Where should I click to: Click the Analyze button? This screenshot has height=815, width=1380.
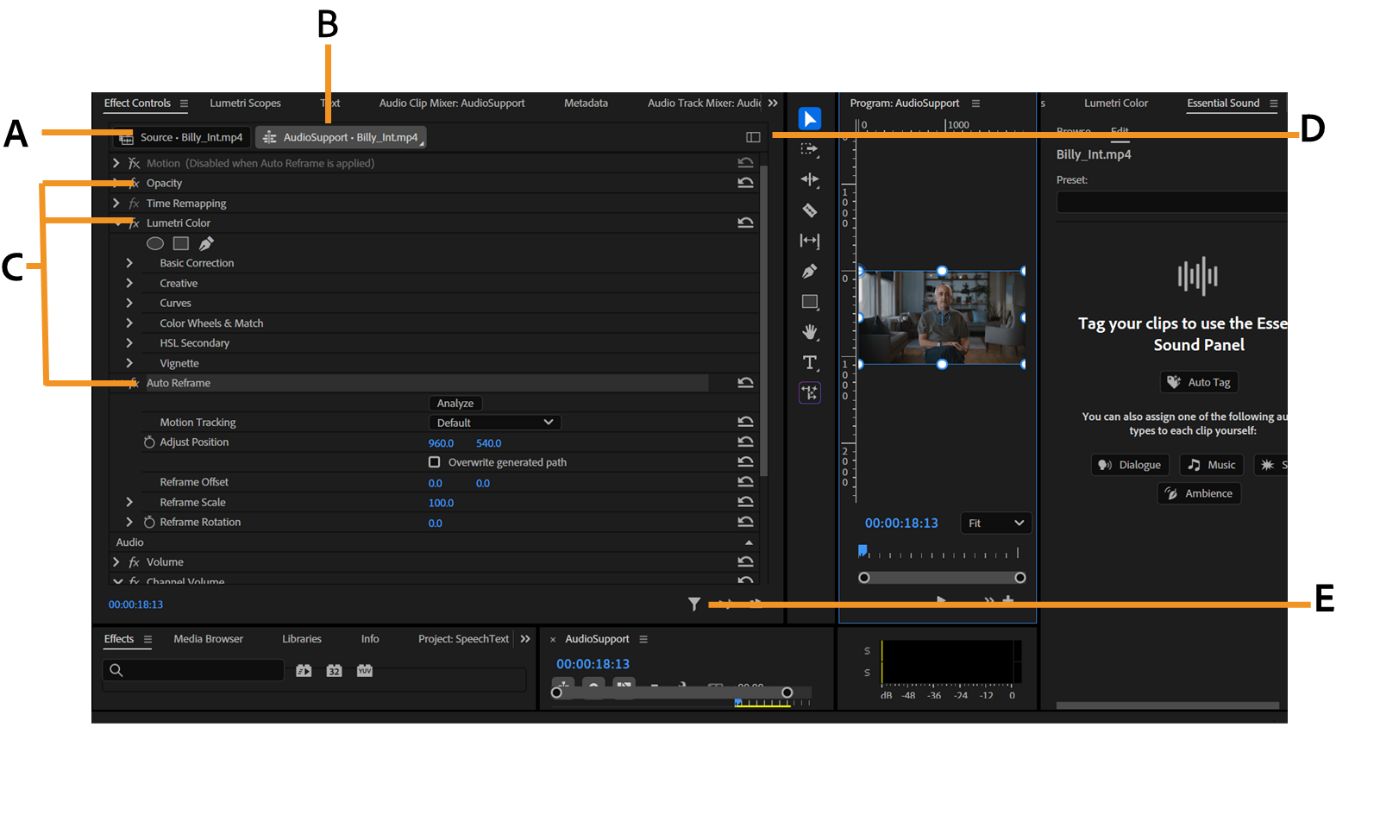(x=455, y=403)
